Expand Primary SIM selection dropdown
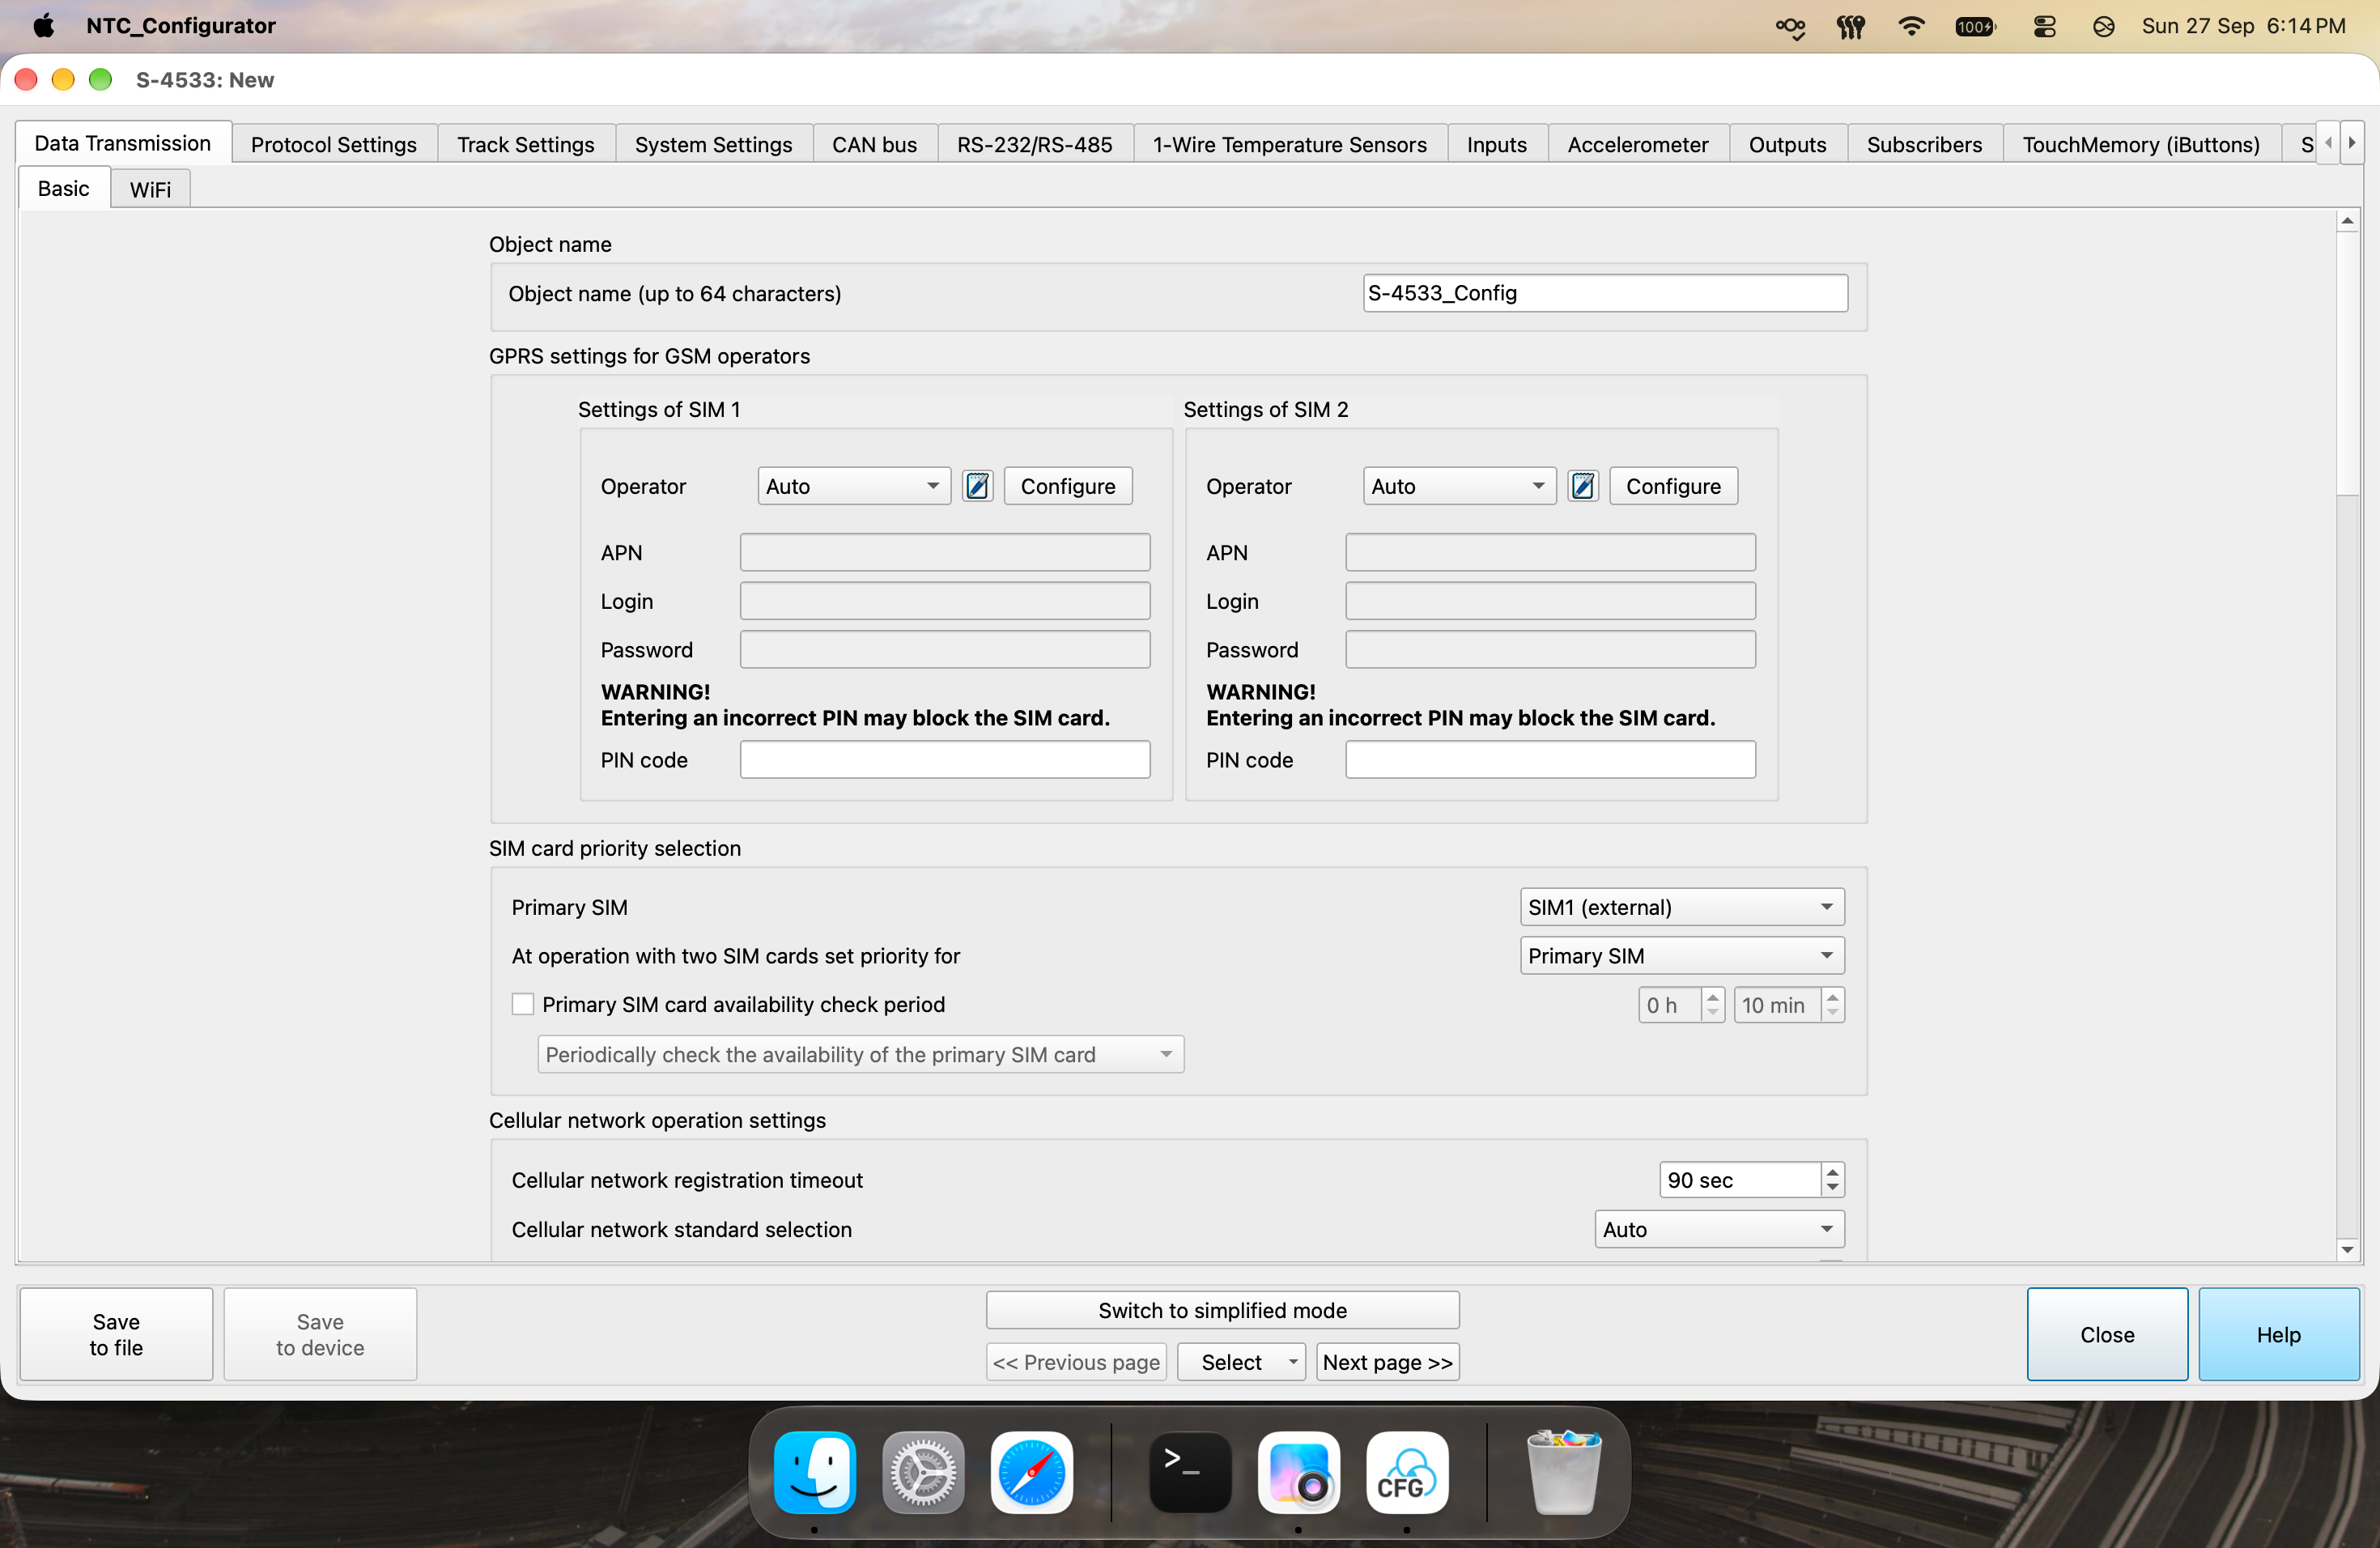This screenshot has height=1548, width=2380. tap(1682, 907)
